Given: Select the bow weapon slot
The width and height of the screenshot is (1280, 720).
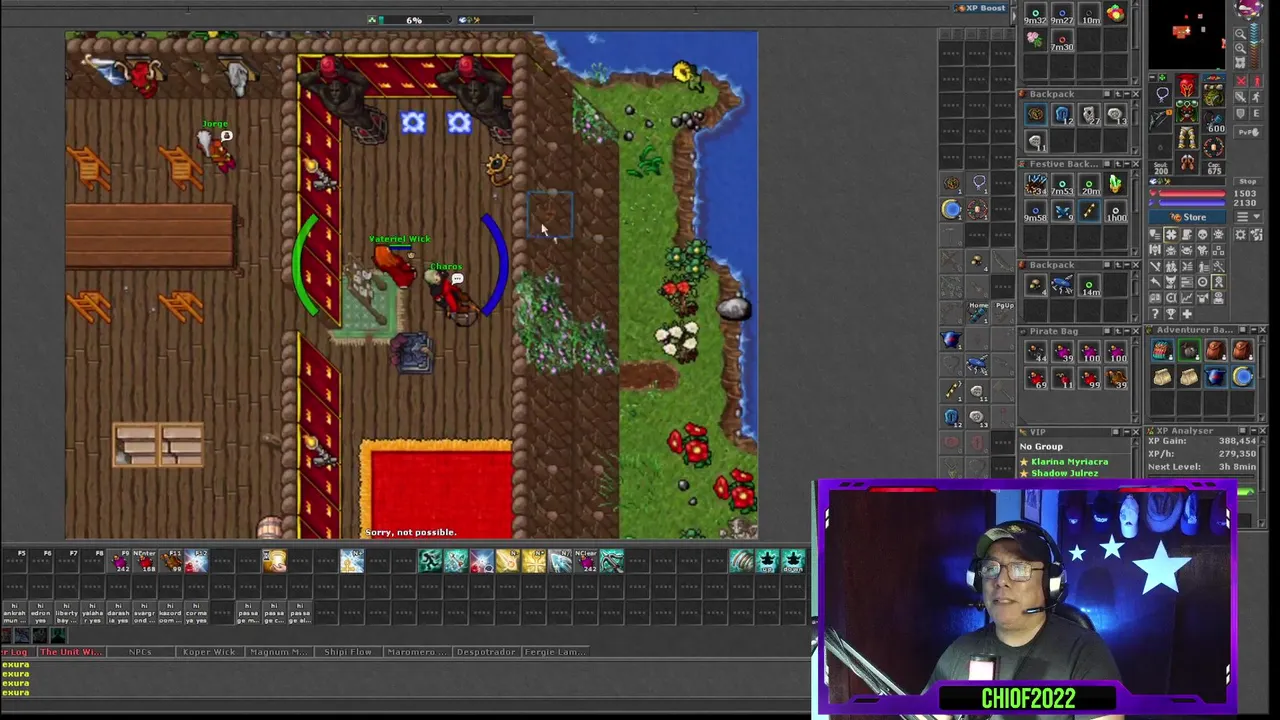Looking at the screenshot, I should click(1160, 120).
